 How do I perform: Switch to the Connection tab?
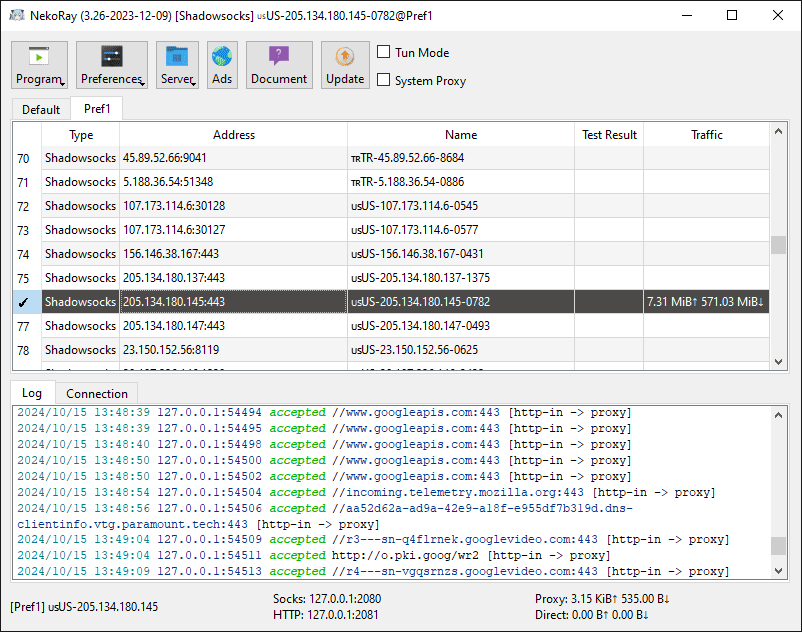click(x=97, y=394)
